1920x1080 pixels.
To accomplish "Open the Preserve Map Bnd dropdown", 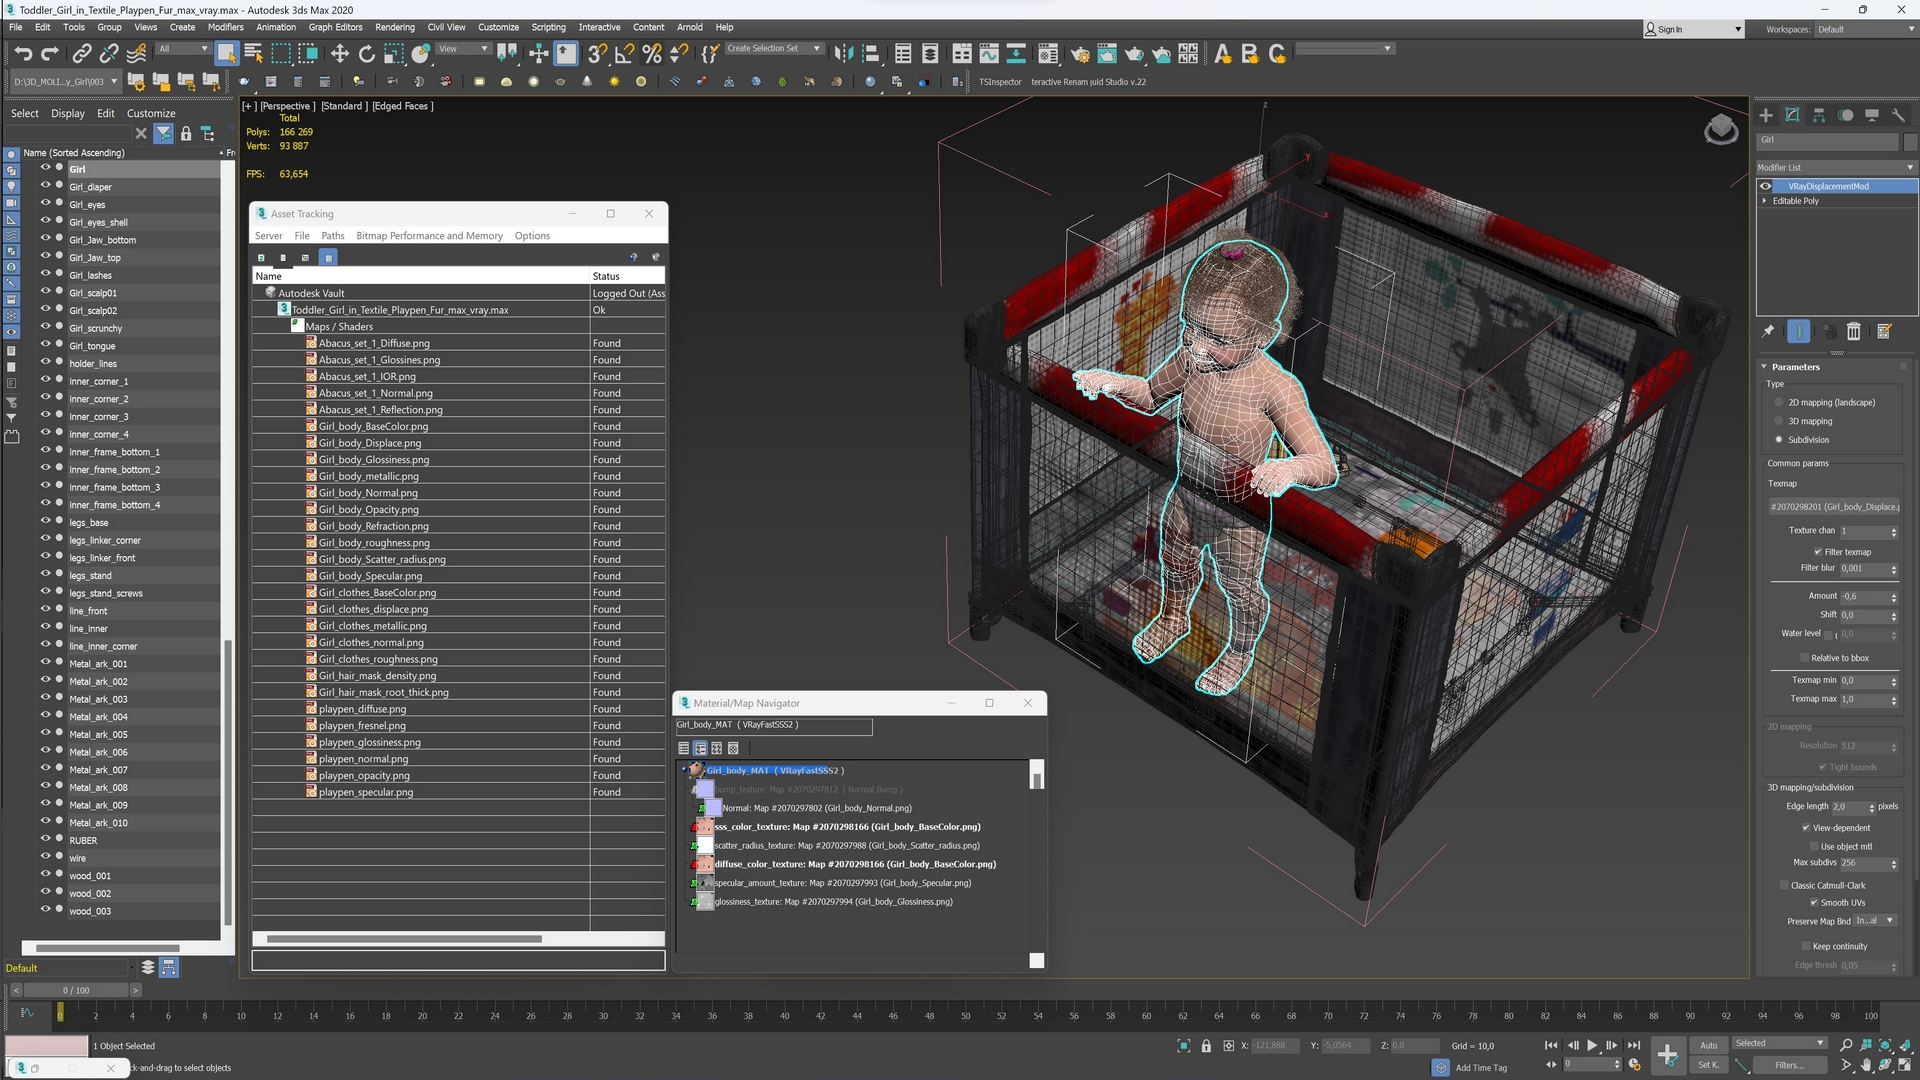I will (x=1875, y=921).
